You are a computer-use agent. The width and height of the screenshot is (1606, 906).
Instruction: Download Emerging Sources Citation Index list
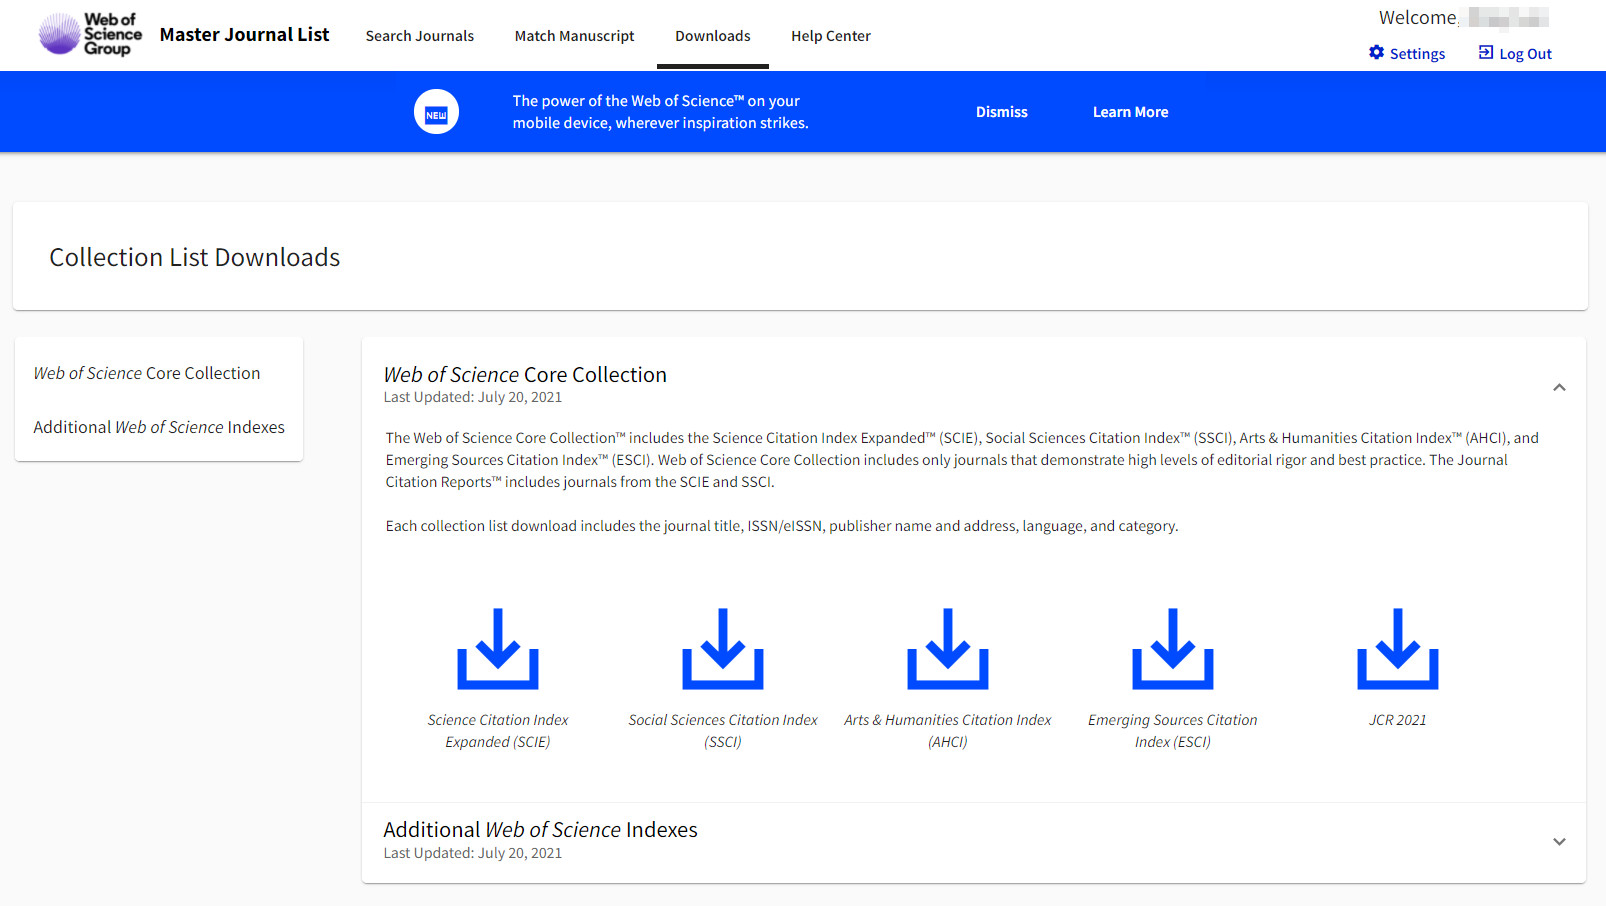coord(1173,649)
